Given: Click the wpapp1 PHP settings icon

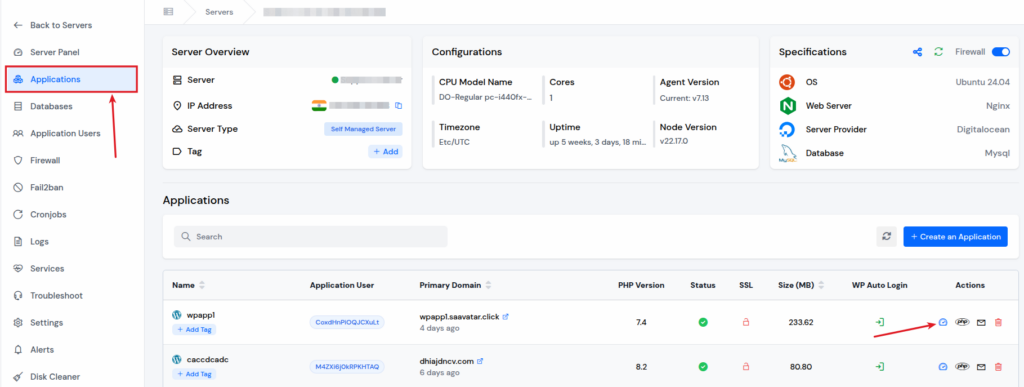Looking at the screenshot, I should 962,322.
